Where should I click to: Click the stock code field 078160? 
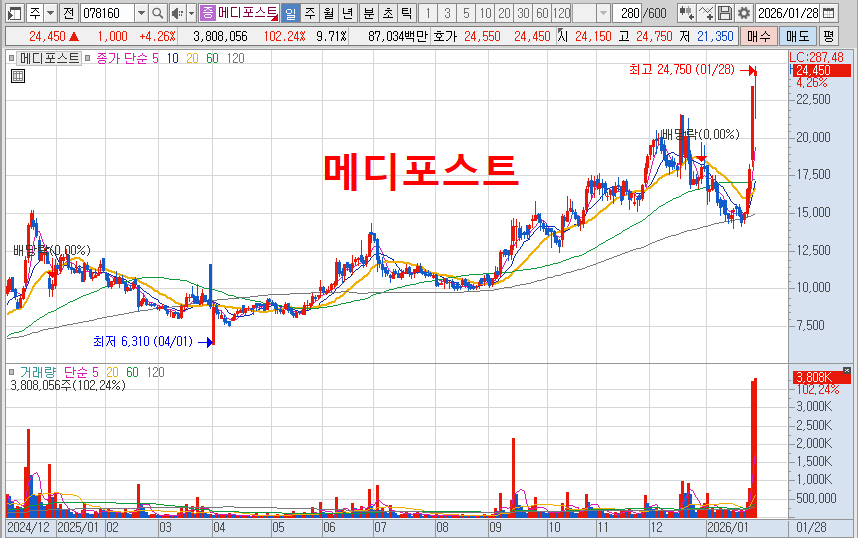pos(107,13)
